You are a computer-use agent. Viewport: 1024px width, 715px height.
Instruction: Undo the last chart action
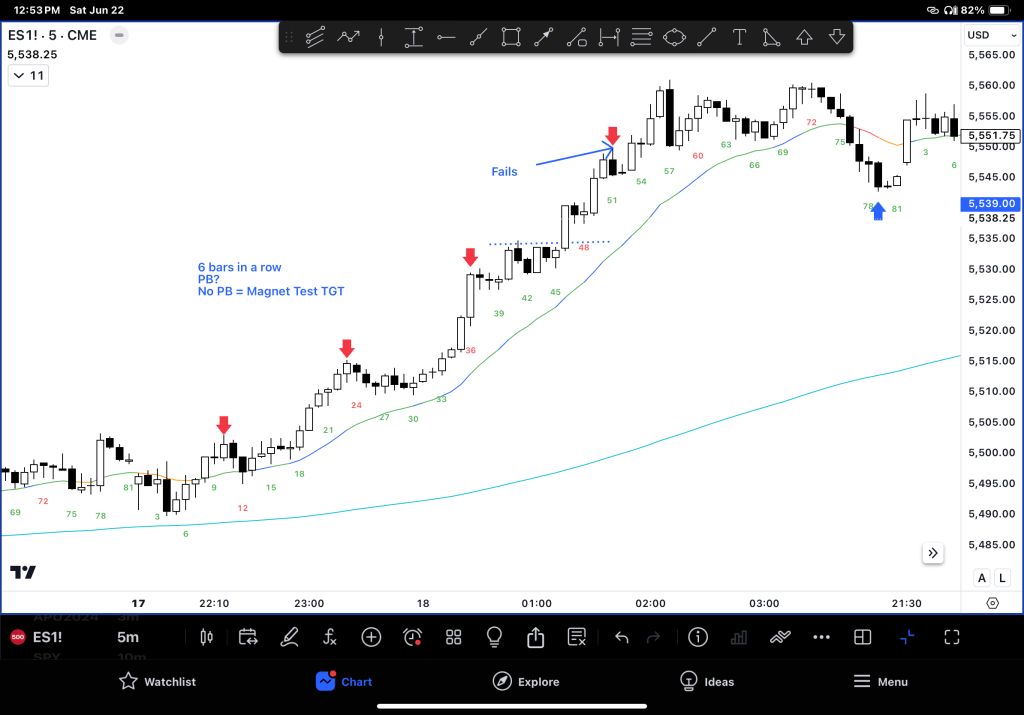621,637
